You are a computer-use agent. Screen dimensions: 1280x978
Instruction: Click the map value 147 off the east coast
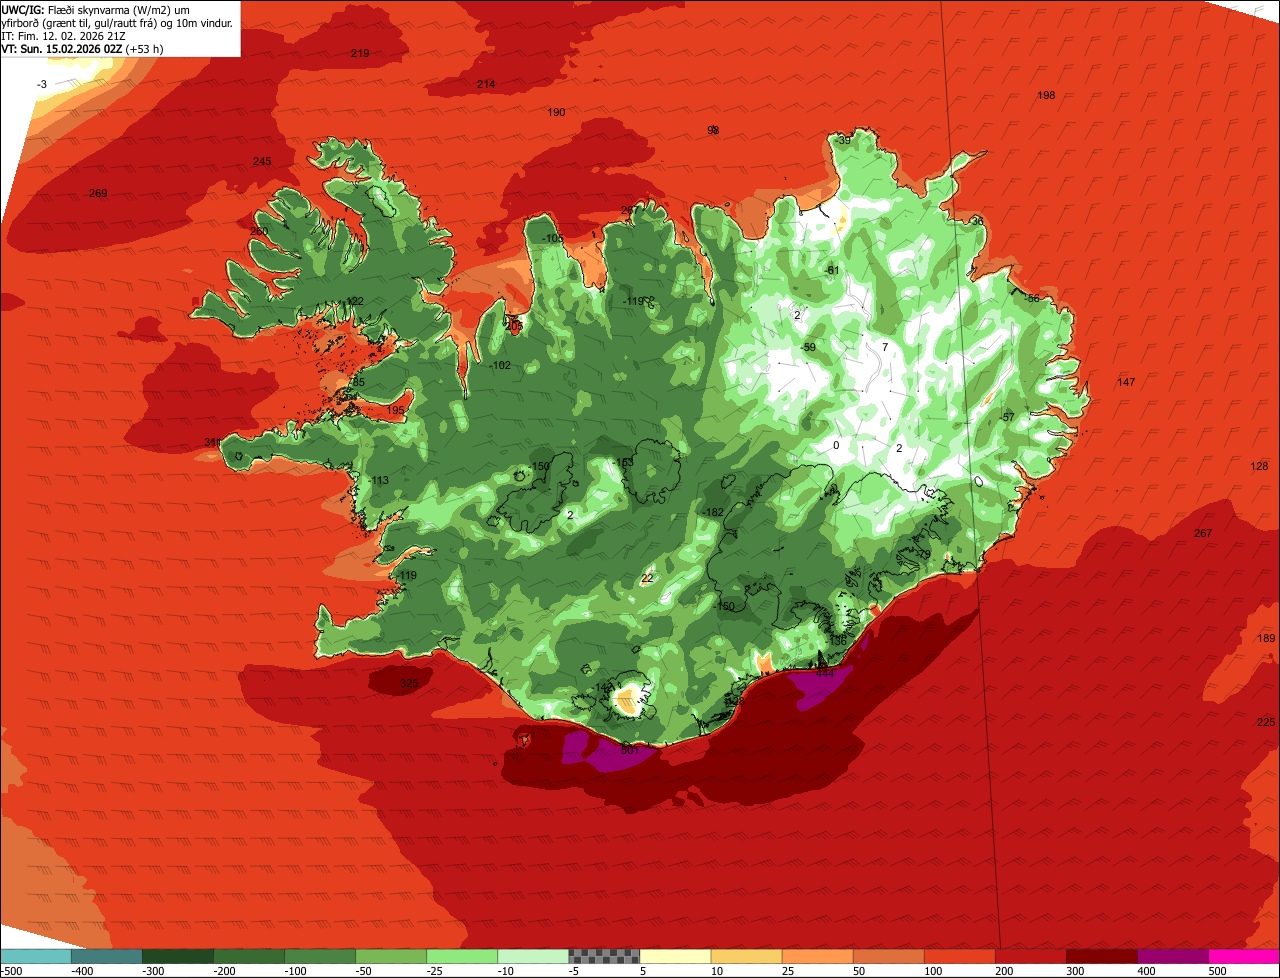pyautogui.click(x=1126, y=382)
